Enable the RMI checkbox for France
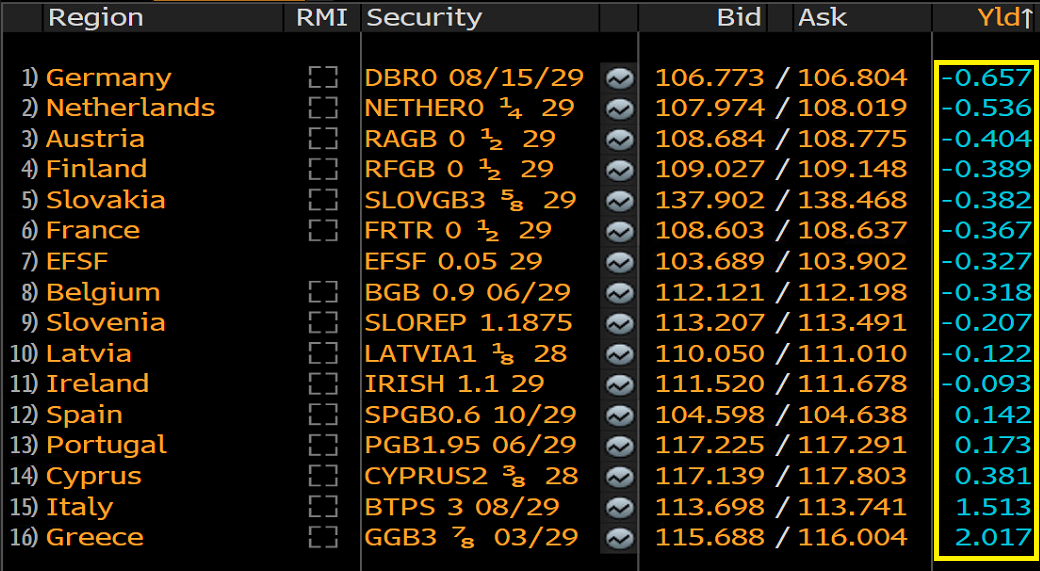The height and width of the screenshot is (571, 1040). [323, 231]
